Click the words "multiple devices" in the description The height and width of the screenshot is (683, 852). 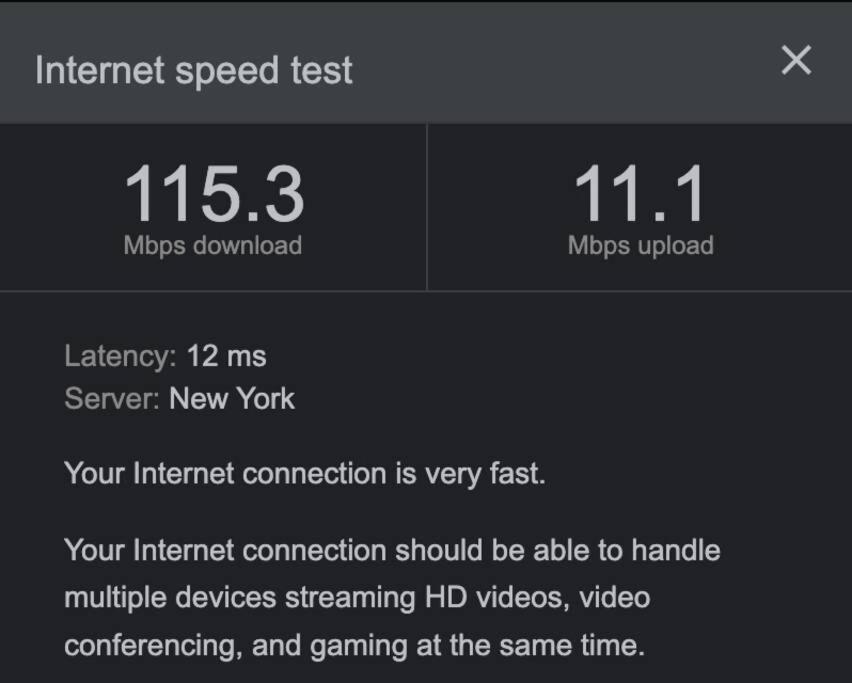(170, 598)
